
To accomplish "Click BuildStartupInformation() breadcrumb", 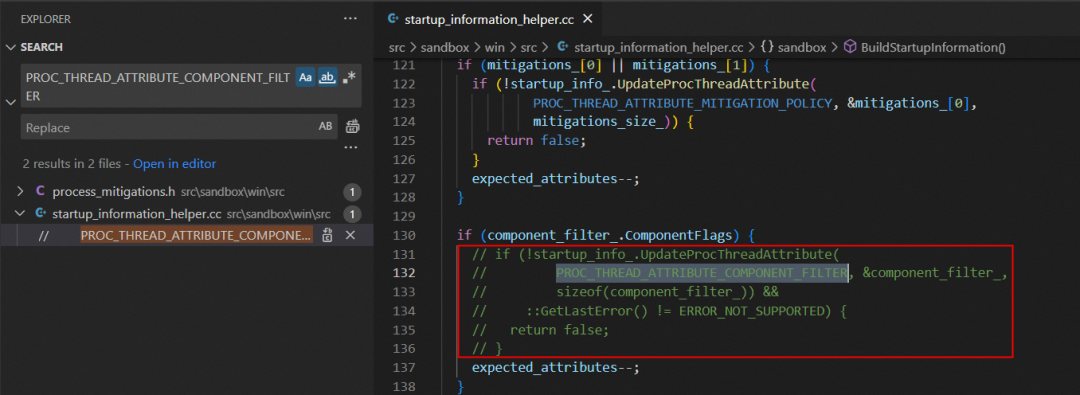I will point(933,48).
